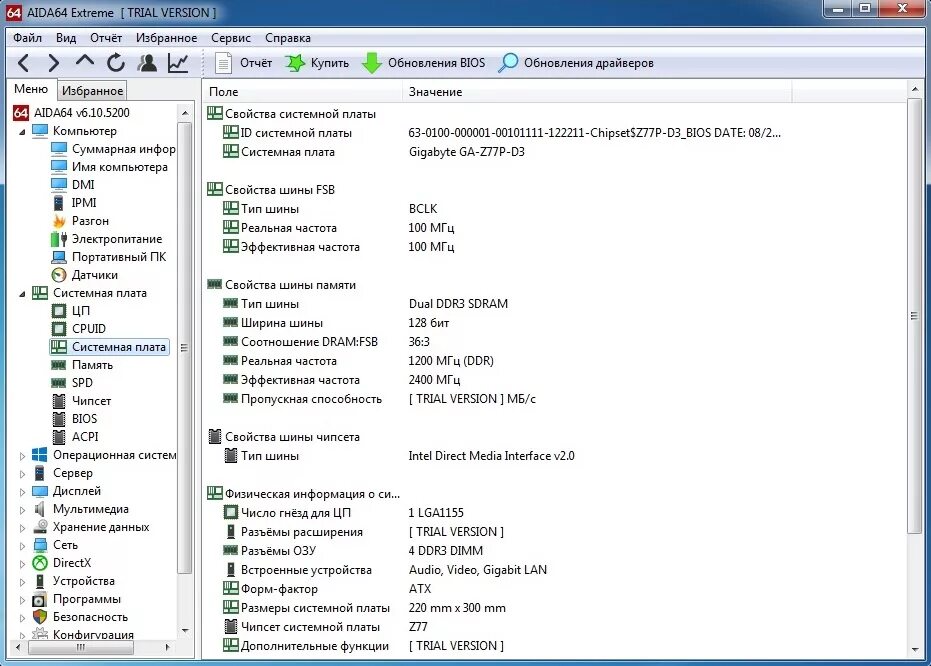Expand the Устройства tree node
The width and height of the screenshot is (931, 666).
pos(22,582)
